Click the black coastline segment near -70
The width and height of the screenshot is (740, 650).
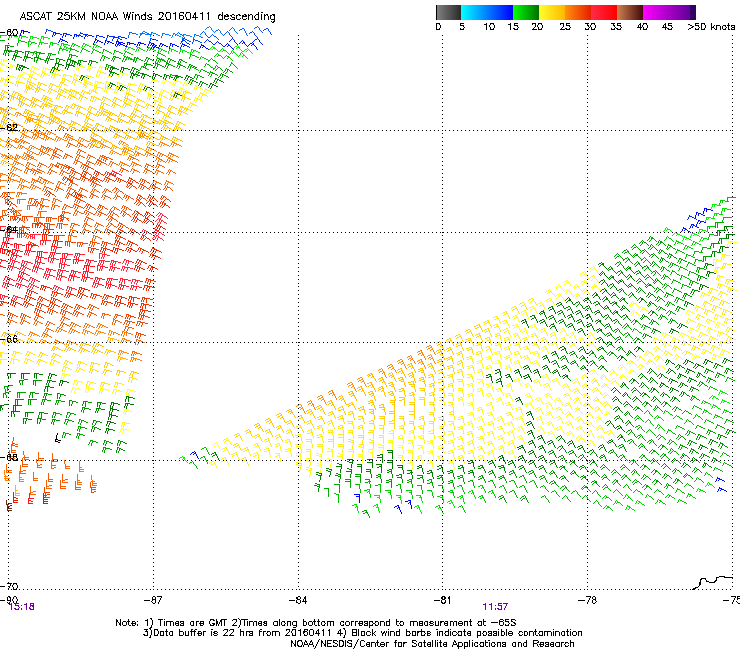(x=713, y=582)
